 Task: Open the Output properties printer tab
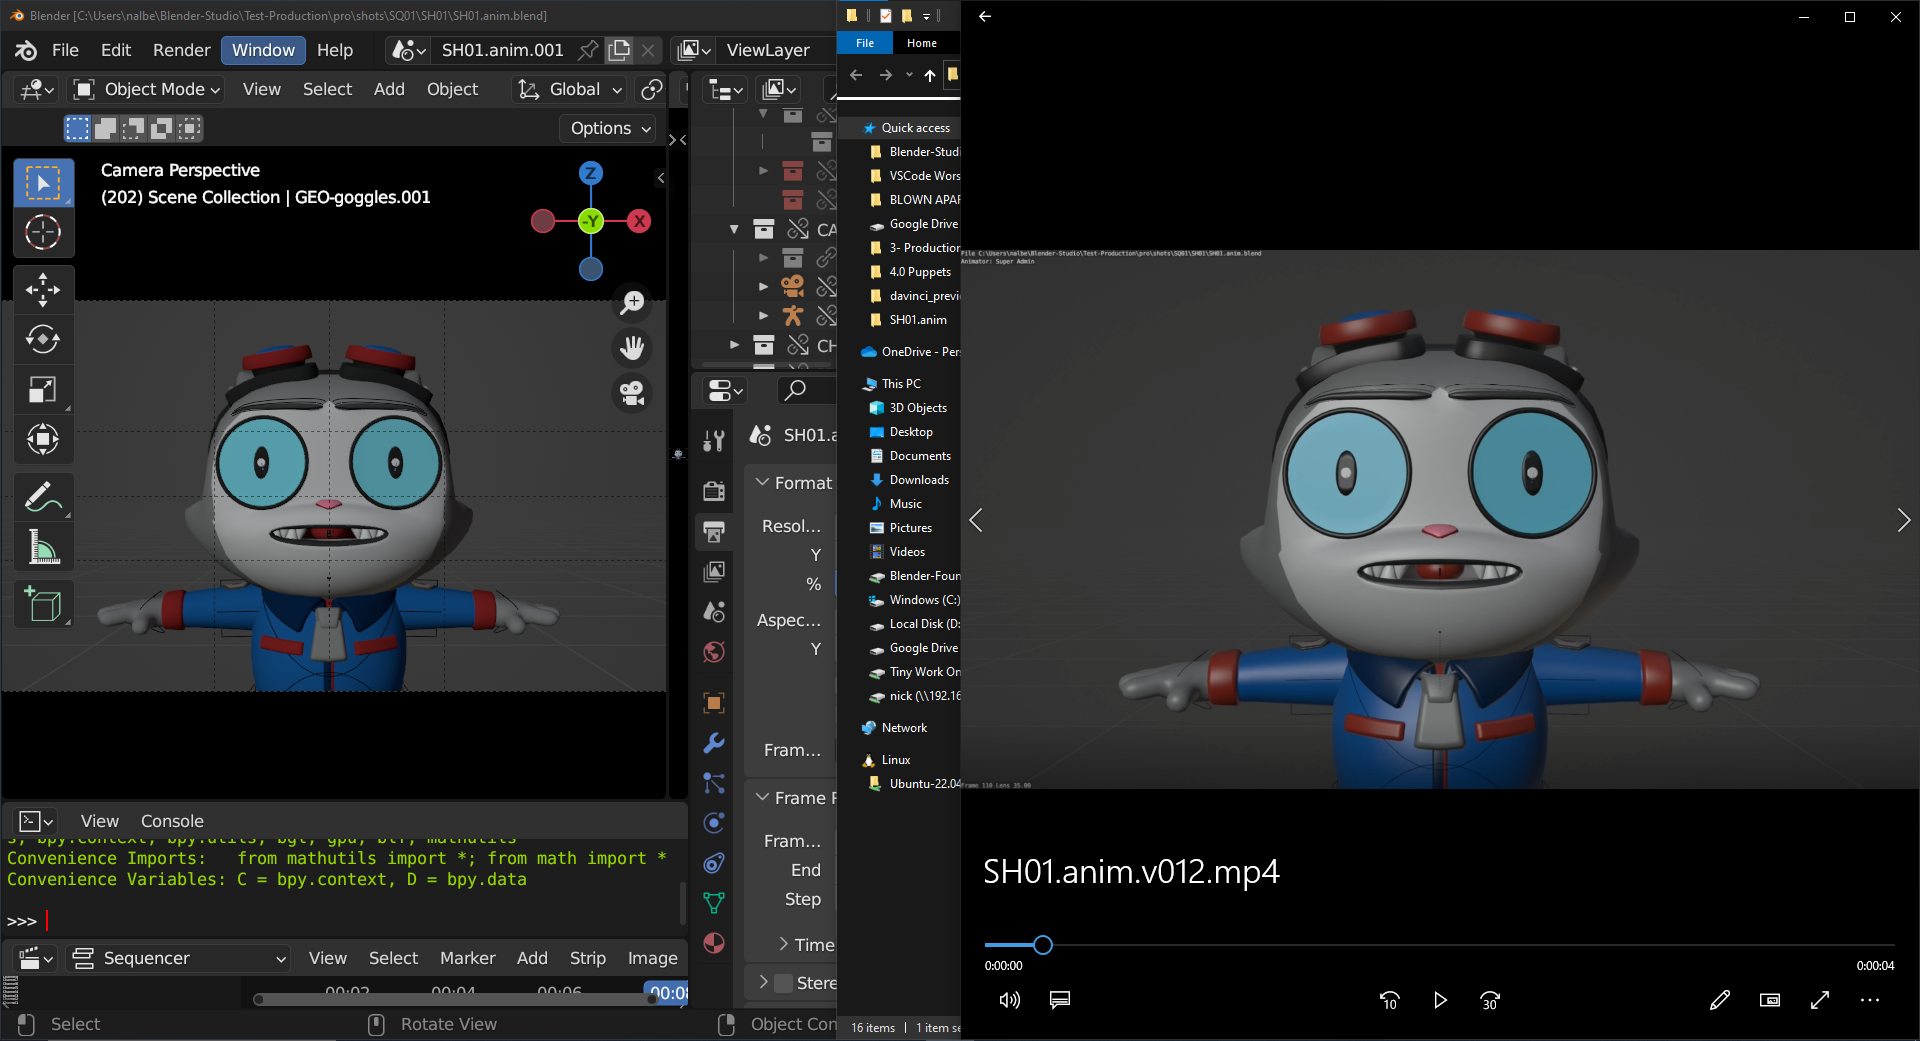pyautogui.click(x=714, y=531)
